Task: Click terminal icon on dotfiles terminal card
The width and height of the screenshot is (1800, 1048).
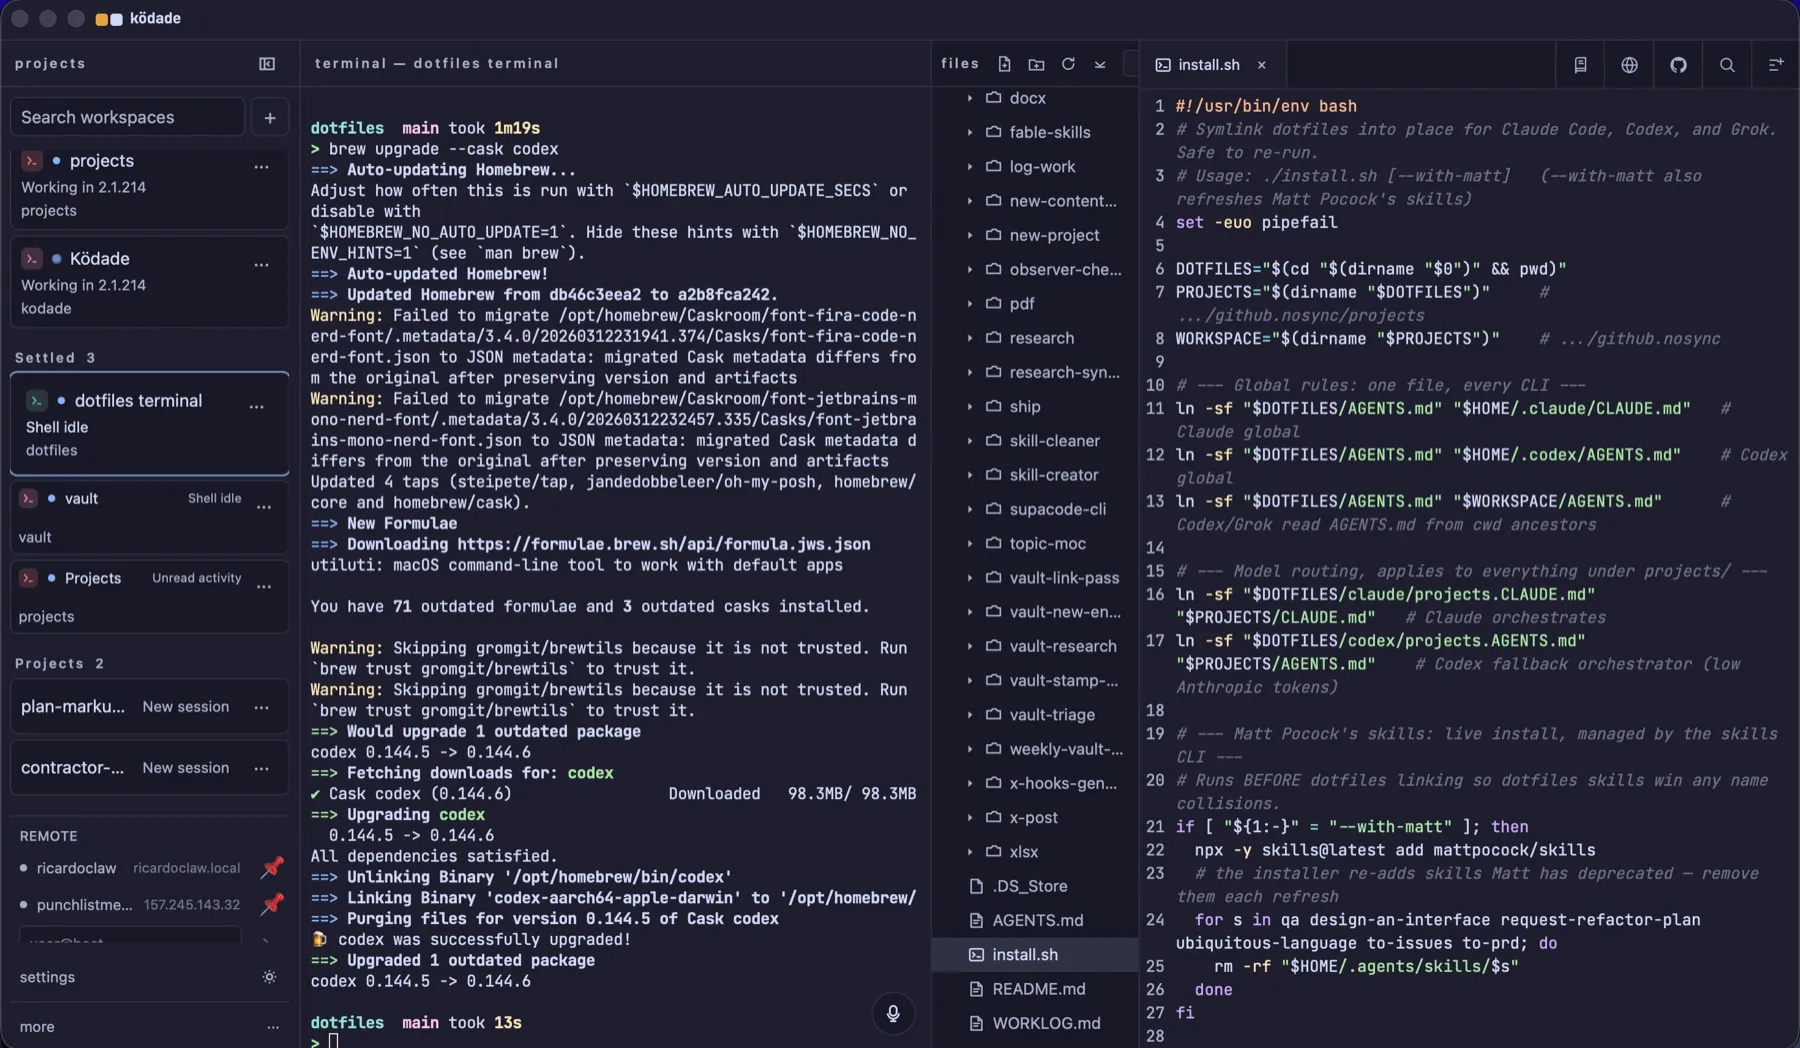Action: coord(36,401)
